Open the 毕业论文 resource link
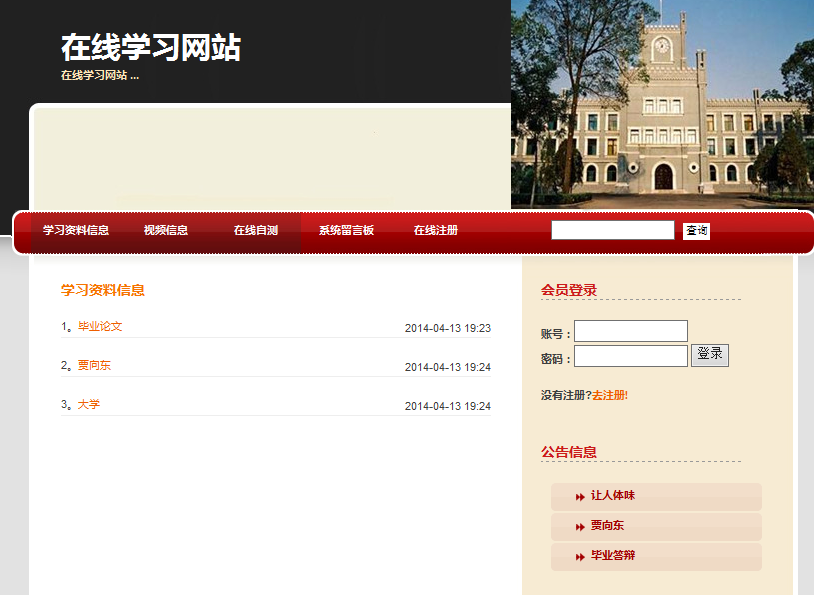The image size is (814, 595). [100, 326]
